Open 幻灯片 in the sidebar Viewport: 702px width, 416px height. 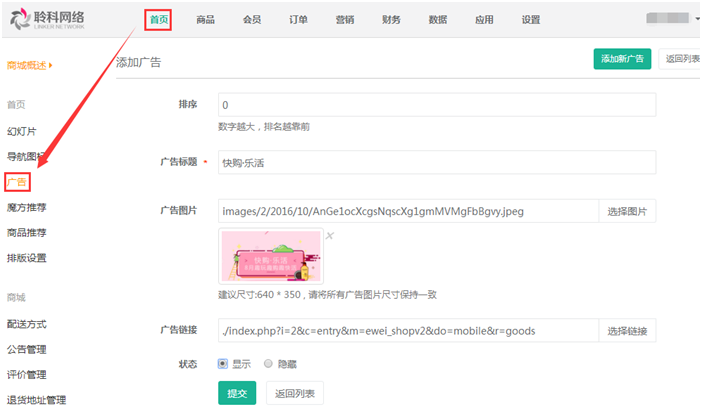click(x=21, y=131)
